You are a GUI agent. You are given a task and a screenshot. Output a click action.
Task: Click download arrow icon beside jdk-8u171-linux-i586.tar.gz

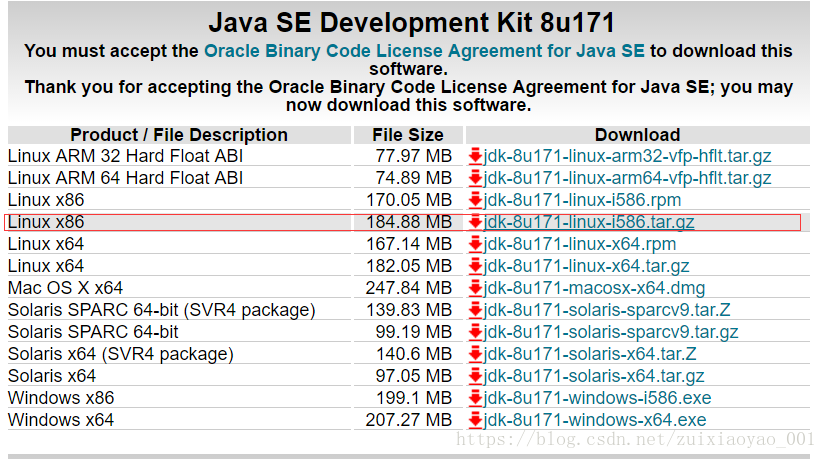point(475,222)
